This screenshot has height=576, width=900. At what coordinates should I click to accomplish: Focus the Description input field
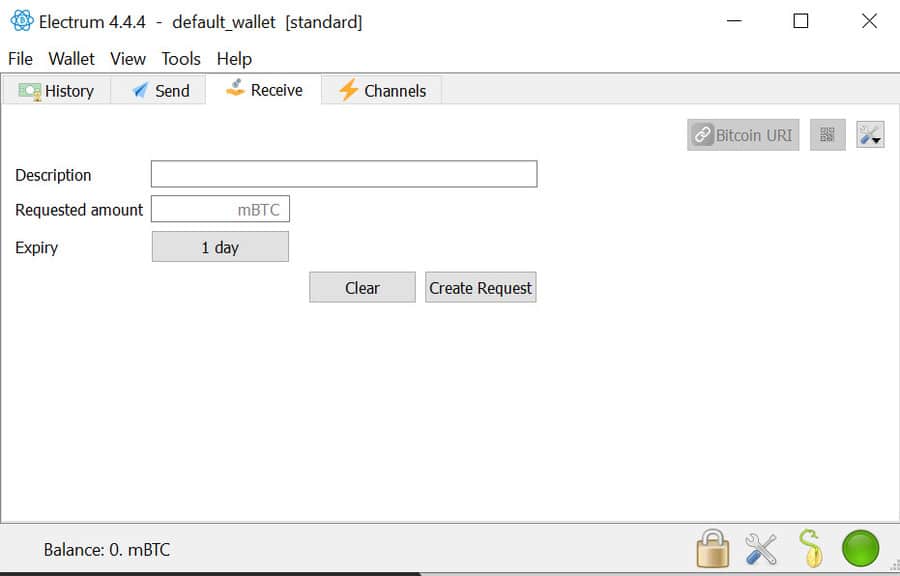coord(344,174)
